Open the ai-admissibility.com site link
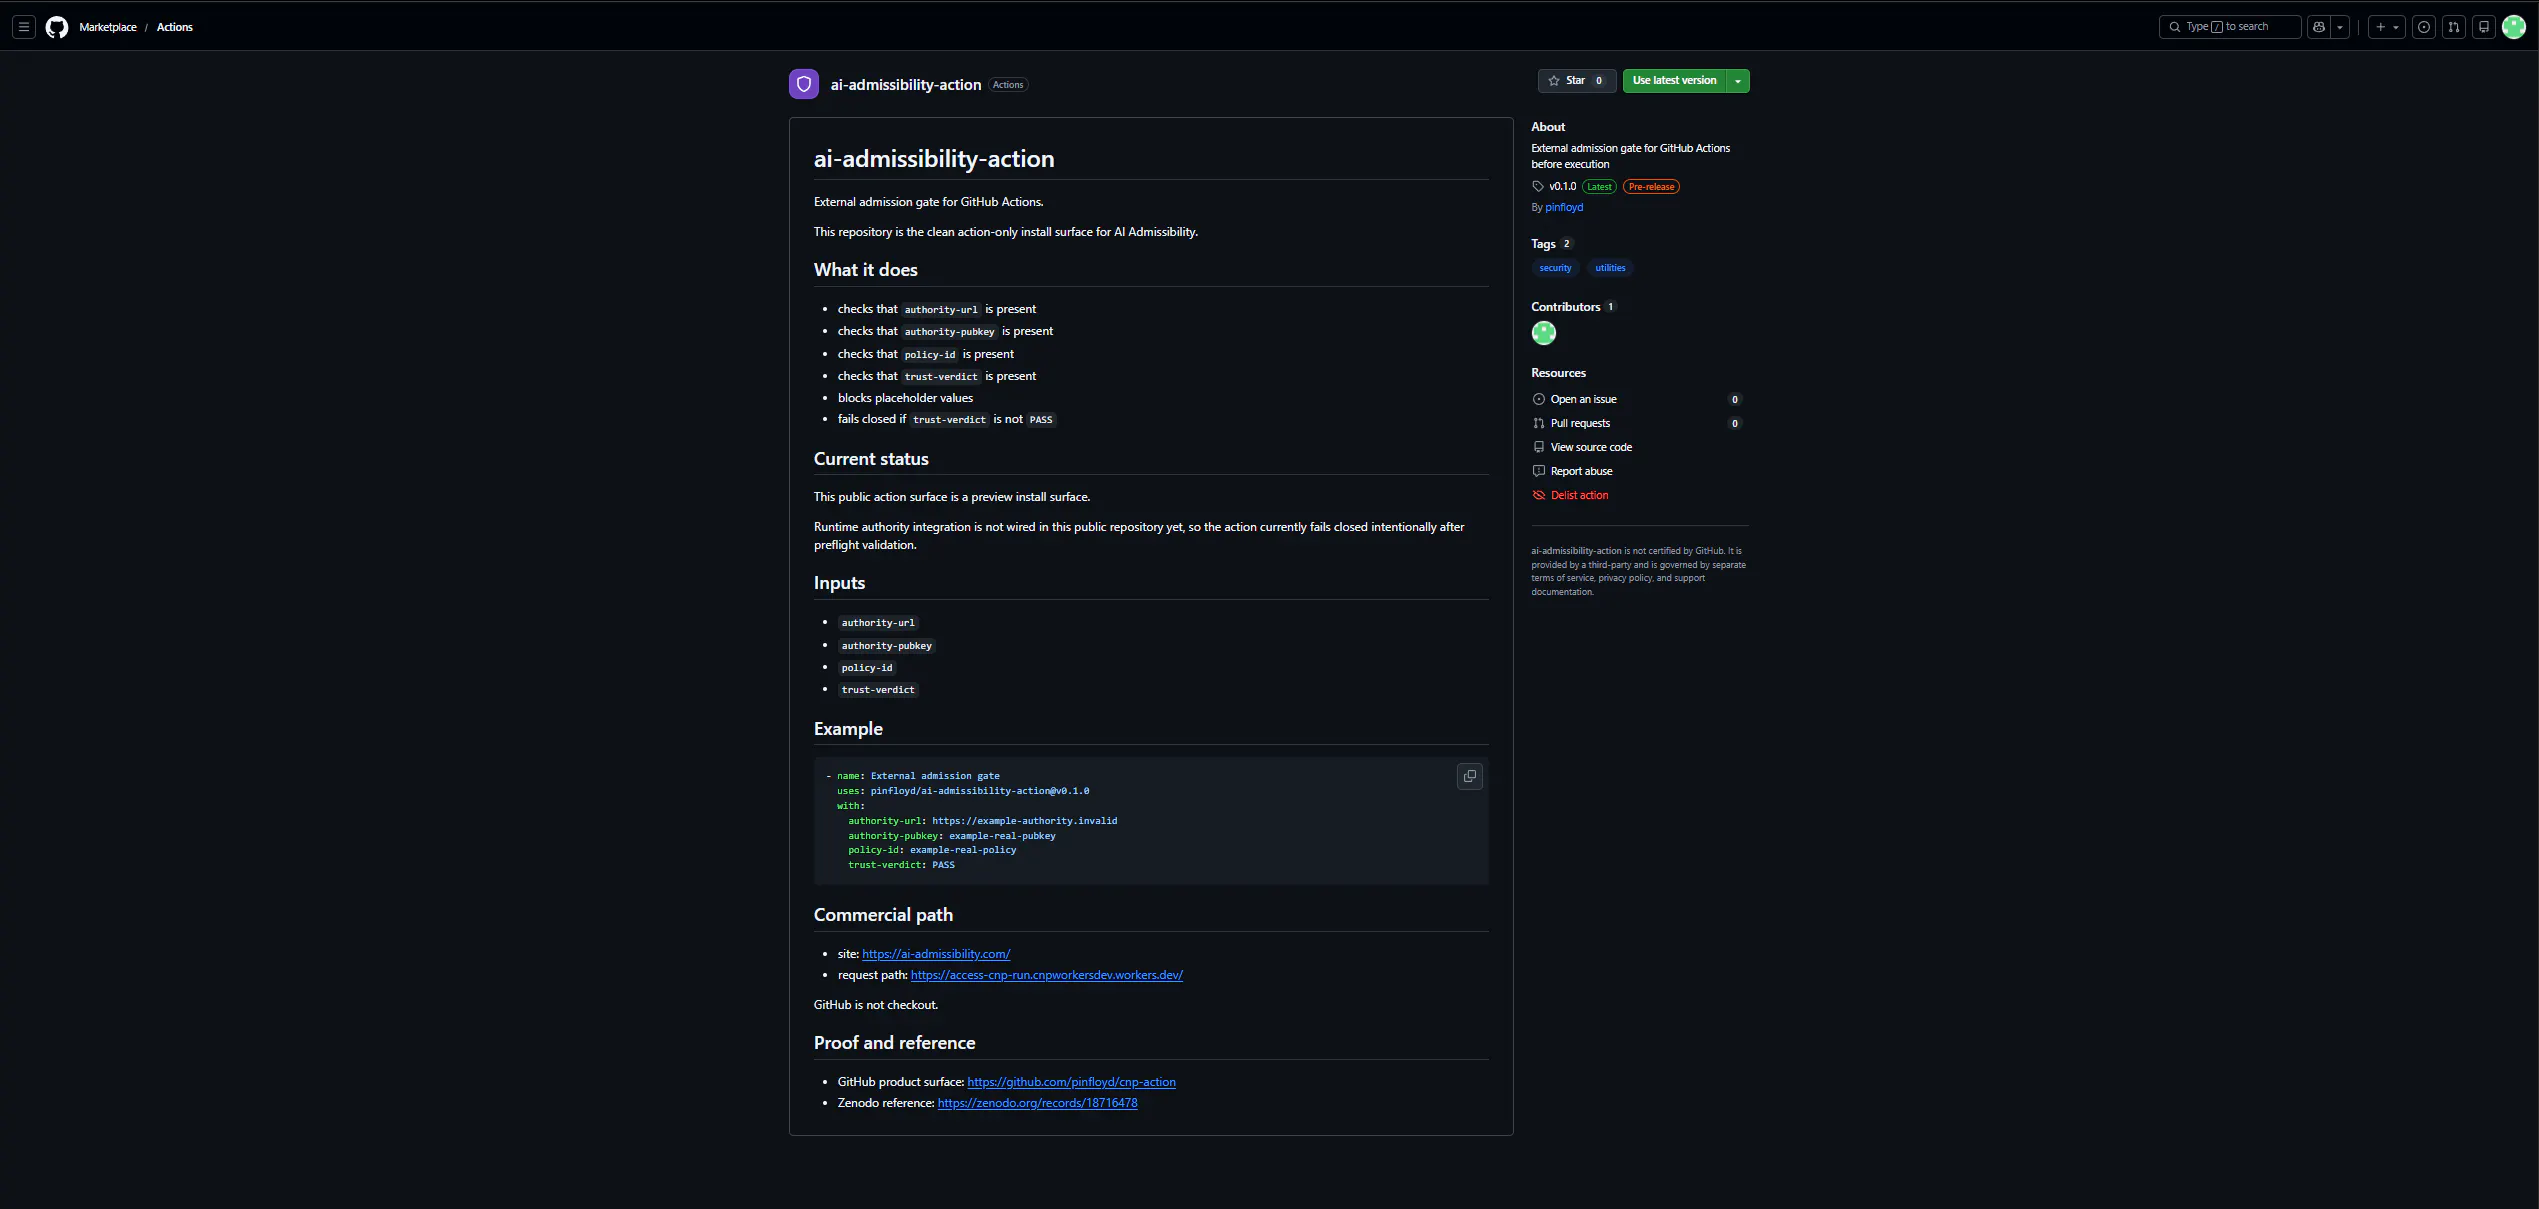This screenshot has height=1209, width=2539. pos(936,954)
